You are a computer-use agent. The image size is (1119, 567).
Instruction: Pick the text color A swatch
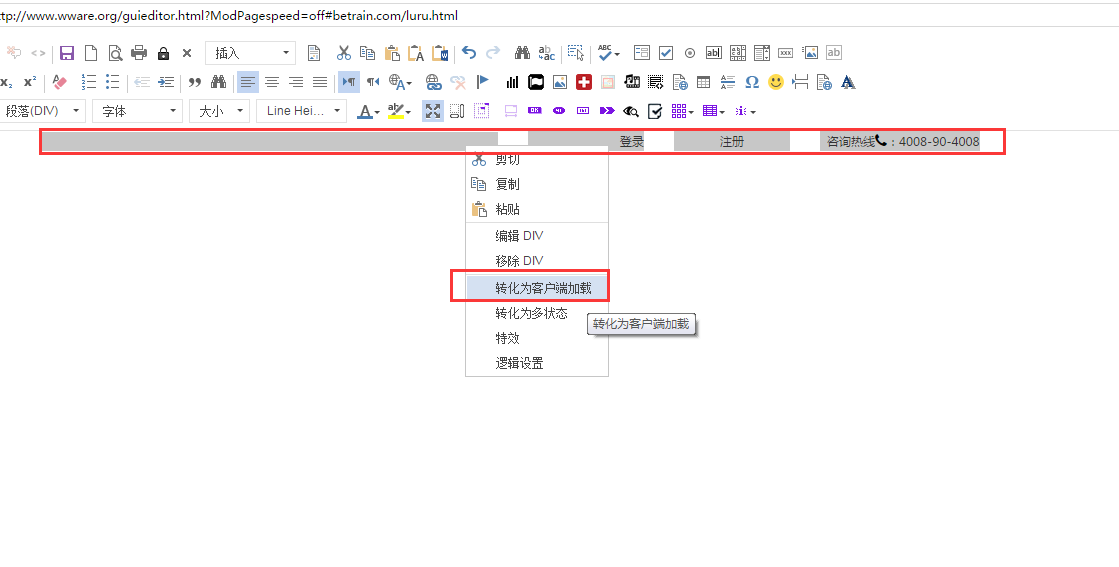point(365,111)
